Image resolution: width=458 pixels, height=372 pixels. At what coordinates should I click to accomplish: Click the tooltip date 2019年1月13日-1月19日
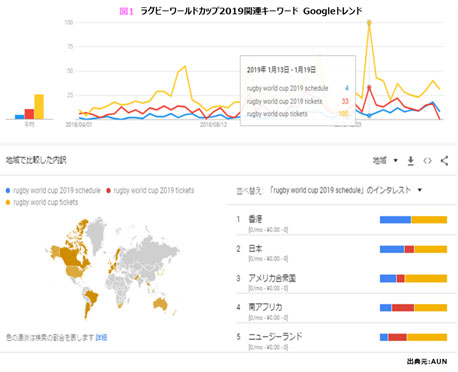click(x=281, y=70)
